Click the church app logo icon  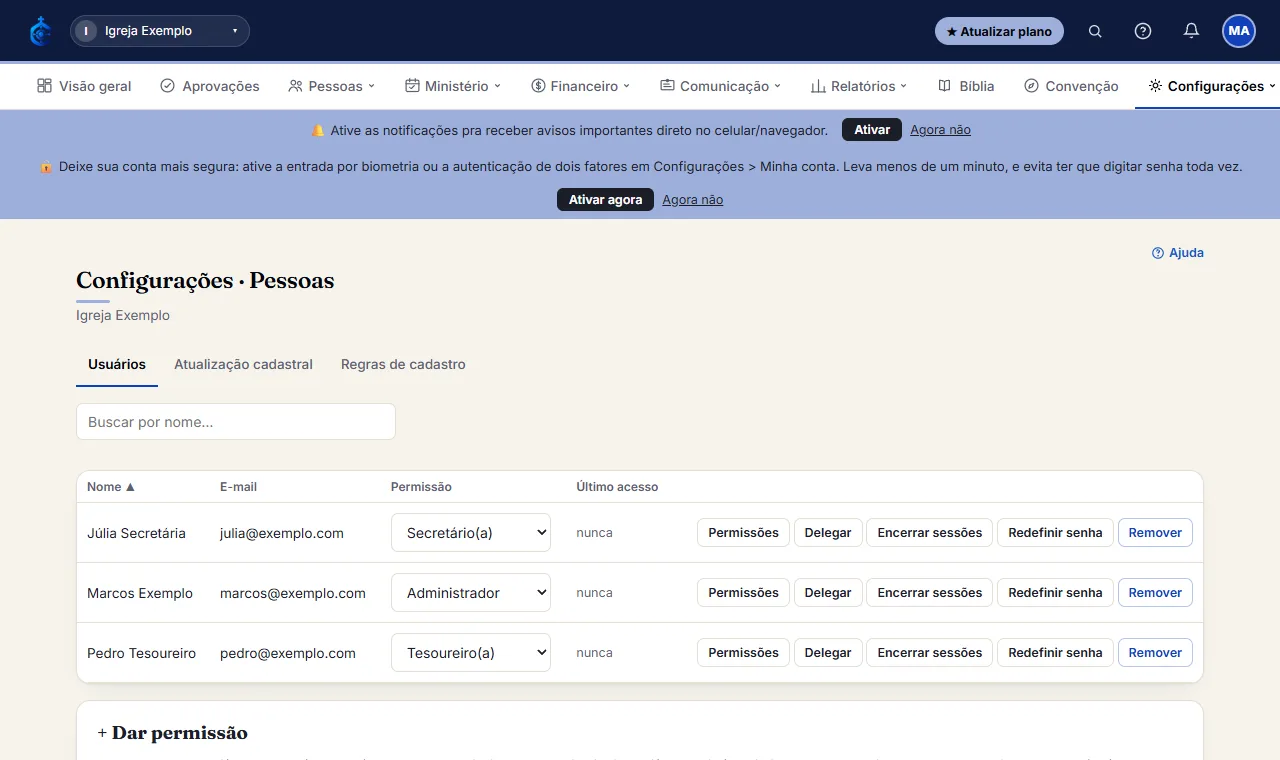pos(40,31)
